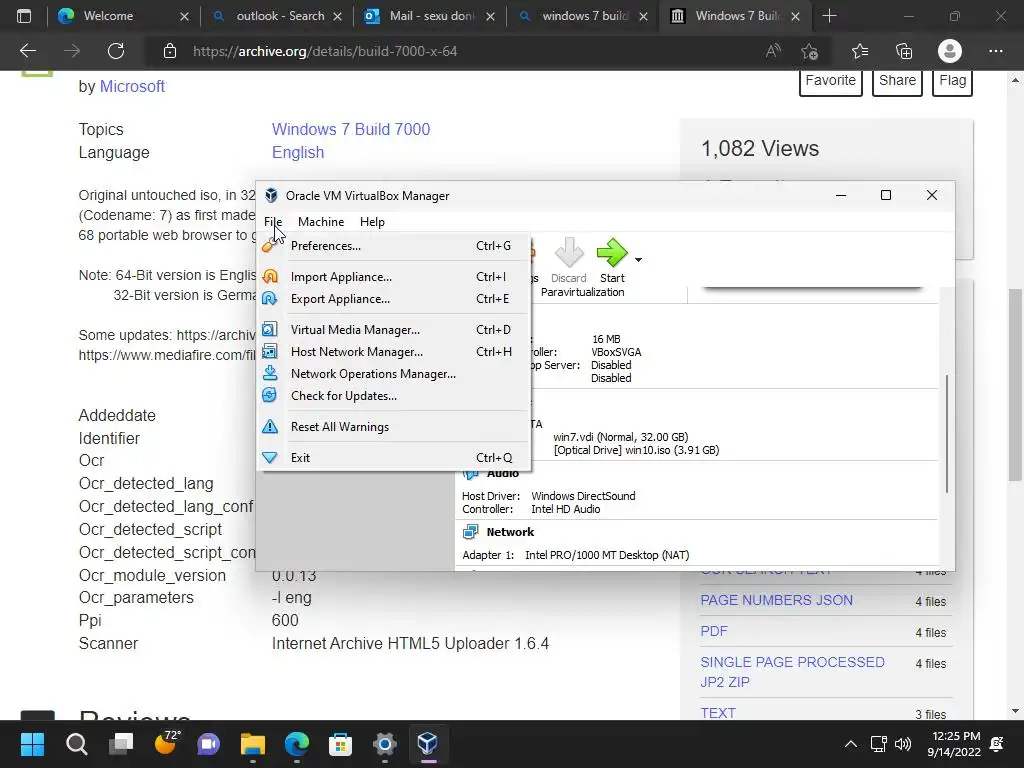
Task: Click the Discard toolbar icon
Action: click(x=569, y=253)
